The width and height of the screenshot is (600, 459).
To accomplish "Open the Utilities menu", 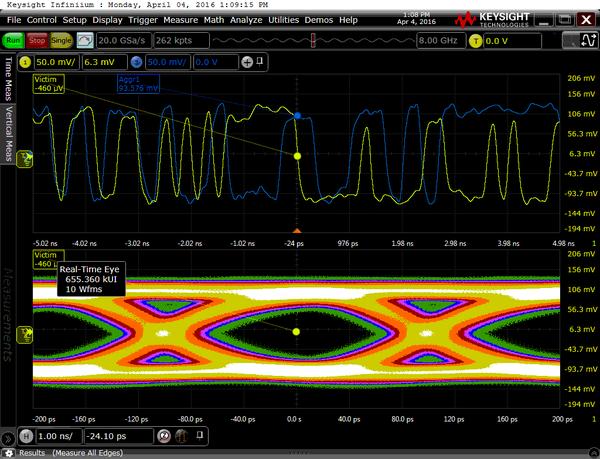I will tap(284, 20).
